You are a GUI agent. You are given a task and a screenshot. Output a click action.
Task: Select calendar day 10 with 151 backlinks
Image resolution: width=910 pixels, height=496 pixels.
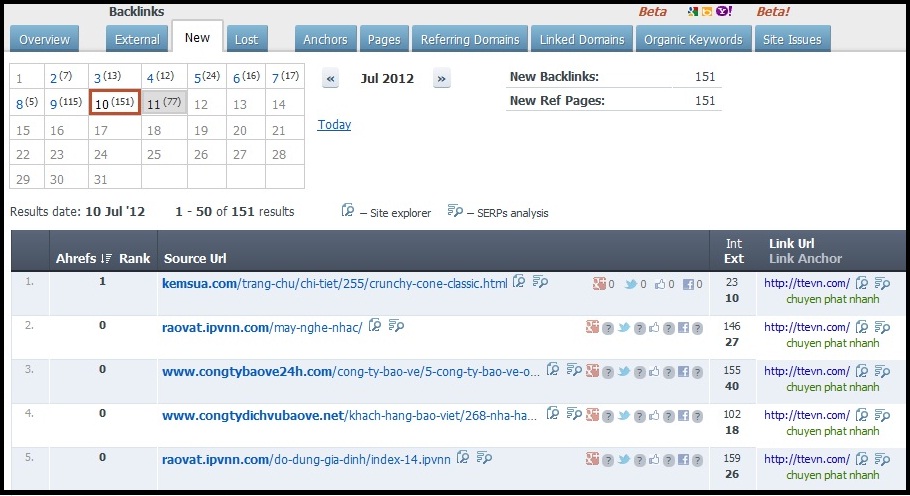coord(115,102)
